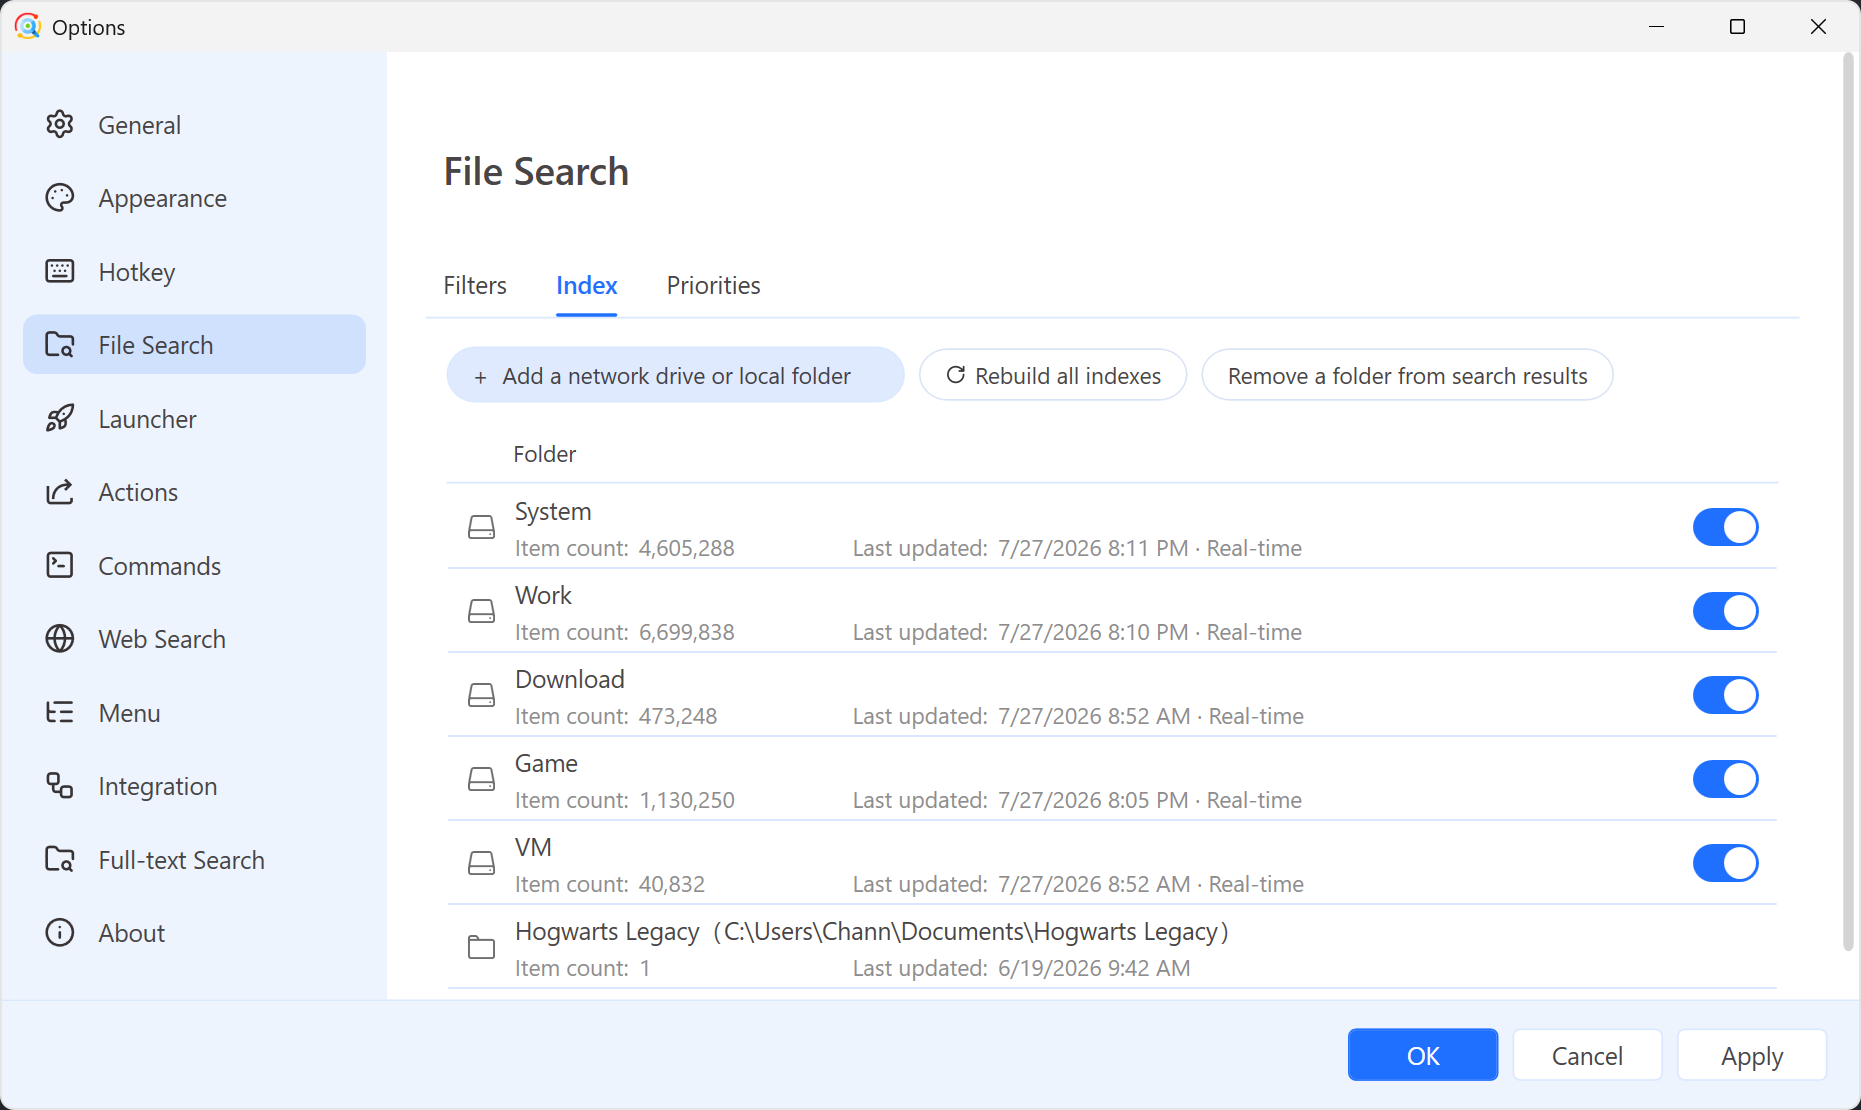Screen dimensions: 1861x1110
Task: Click the Commands terminal icon
Action: point(60,566)
